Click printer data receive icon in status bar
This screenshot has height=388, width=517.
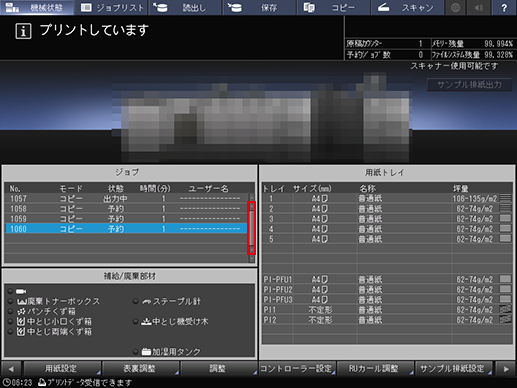pyautogui.click(x=42, y=383)
